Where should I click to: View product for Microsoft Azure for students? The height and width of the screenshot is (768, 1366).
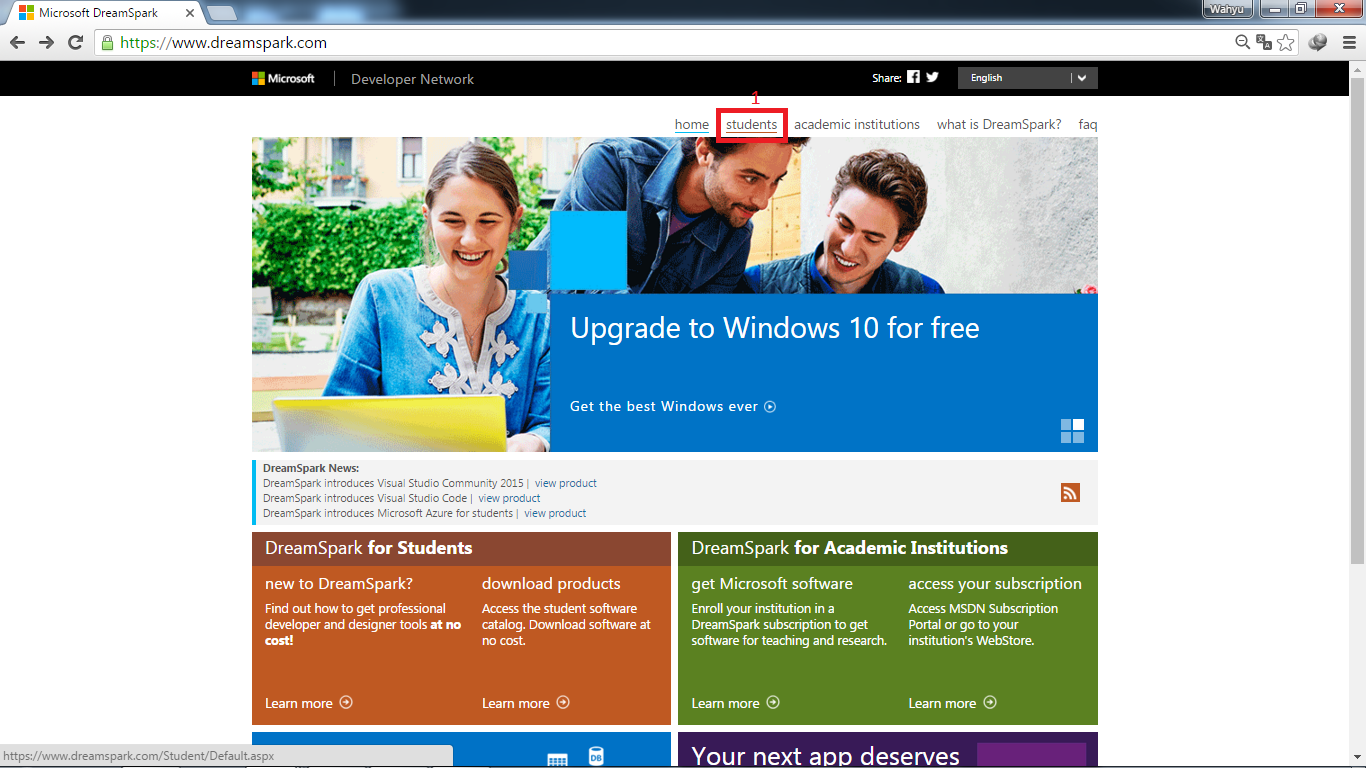pos(555,513)
